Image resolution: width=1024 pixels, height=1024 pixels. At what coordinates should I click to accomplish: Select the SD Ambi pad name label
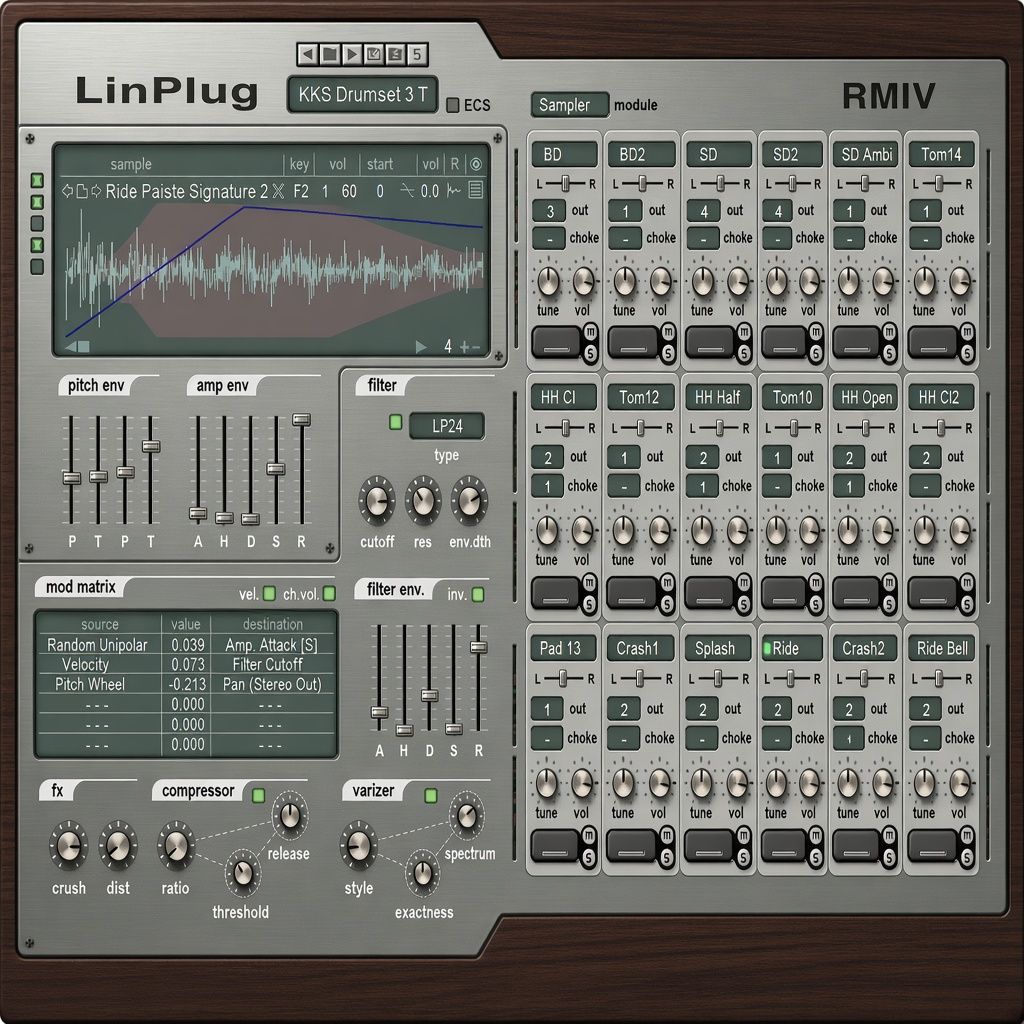pos(866,155)
